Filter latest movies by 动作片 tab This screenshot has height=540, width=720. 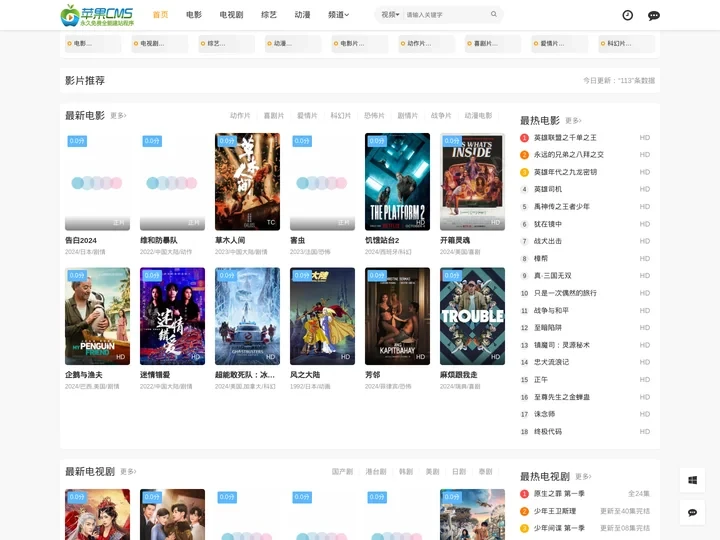tap(240, 116)
